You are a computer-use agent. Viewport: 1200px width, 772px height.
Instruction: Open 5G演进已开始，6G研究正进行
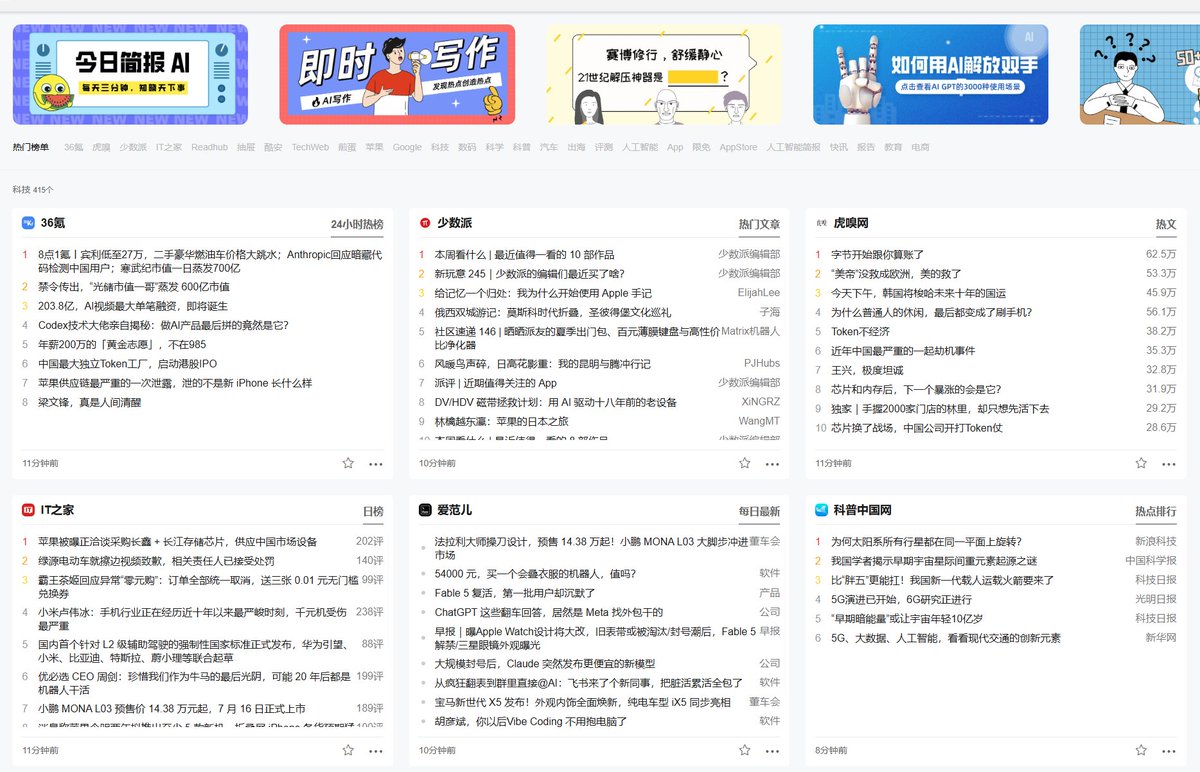901,599
